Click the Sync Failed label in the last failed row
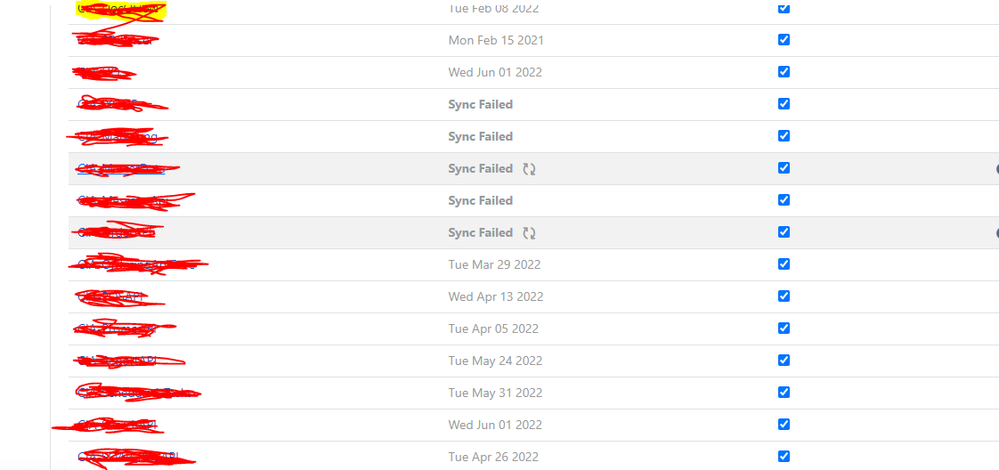 coord(480,232)
